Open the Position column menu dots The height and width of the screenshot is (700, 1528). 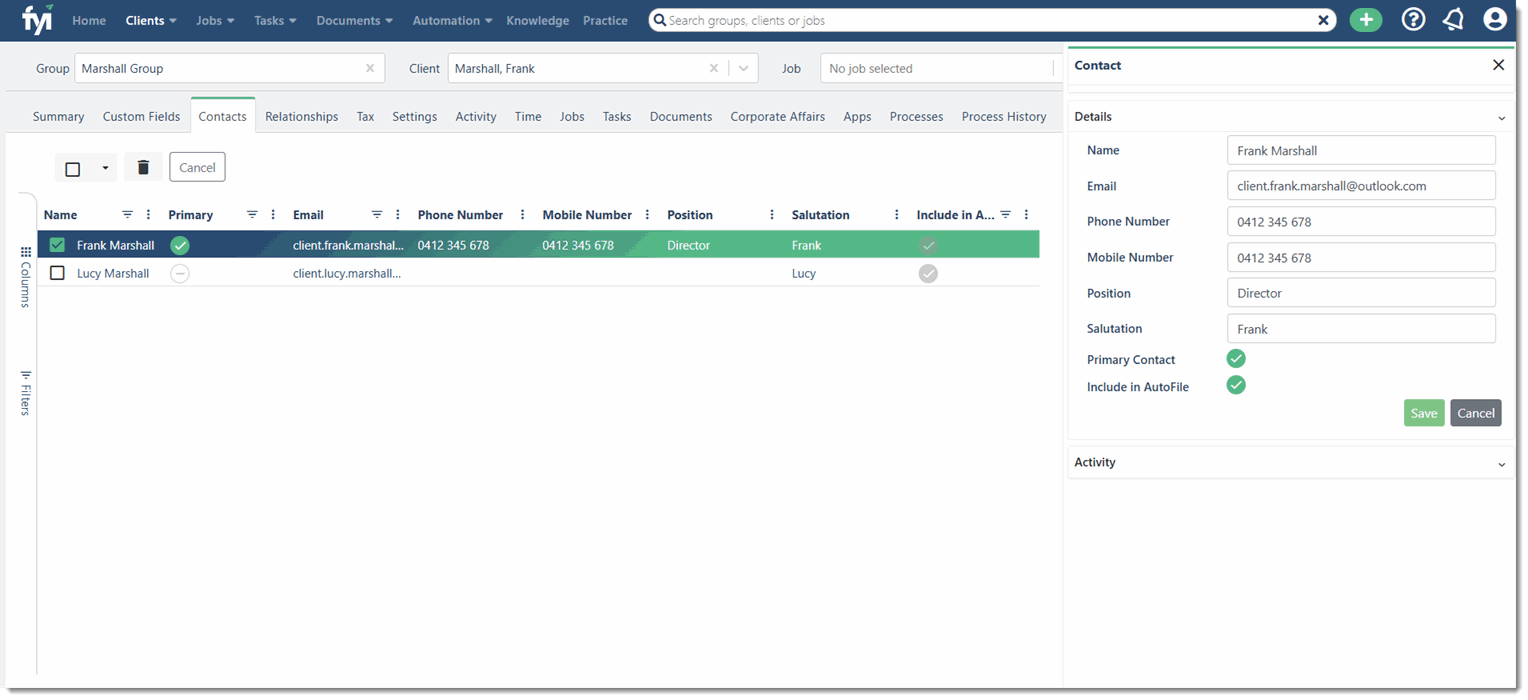click(x=772, y=215)
